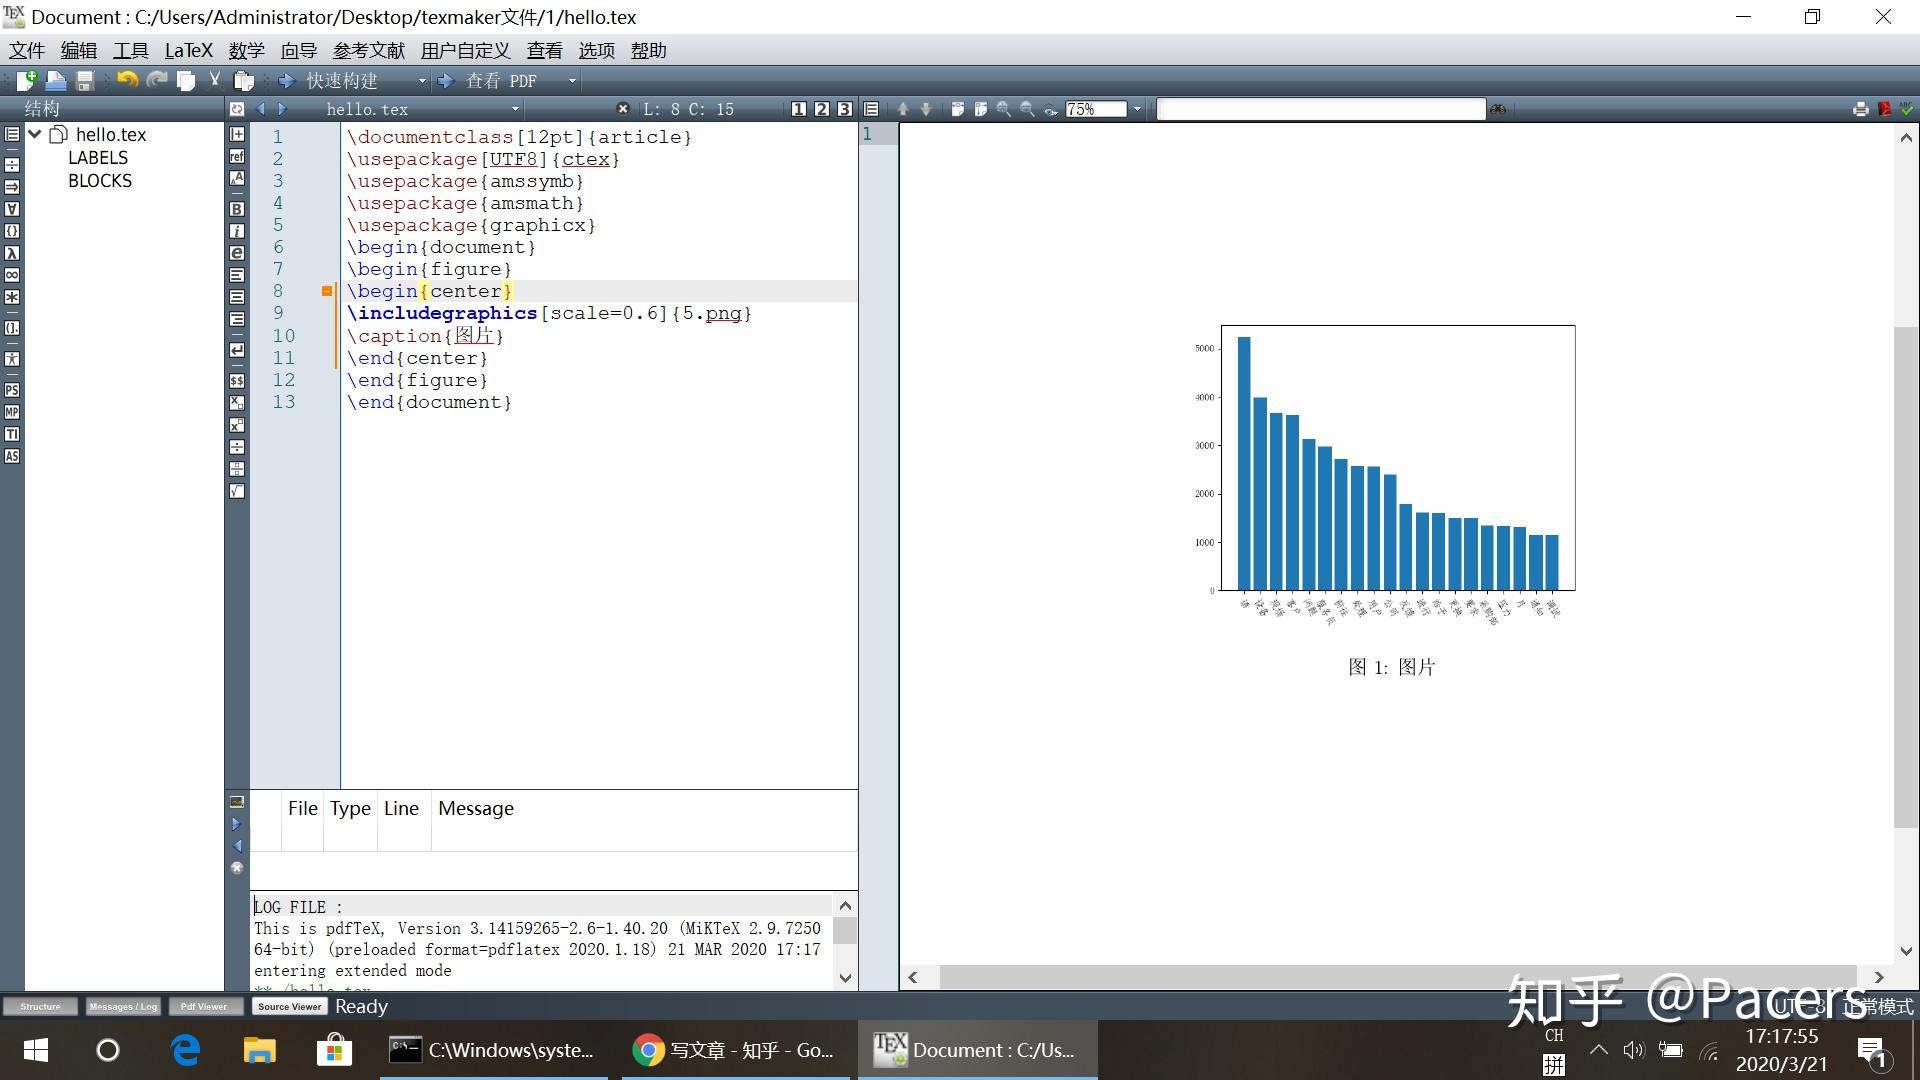The width and height of the screenshot is (1920, 1080).
Task: Select LABELS in structure tree
Action: [x=98, y=158]
